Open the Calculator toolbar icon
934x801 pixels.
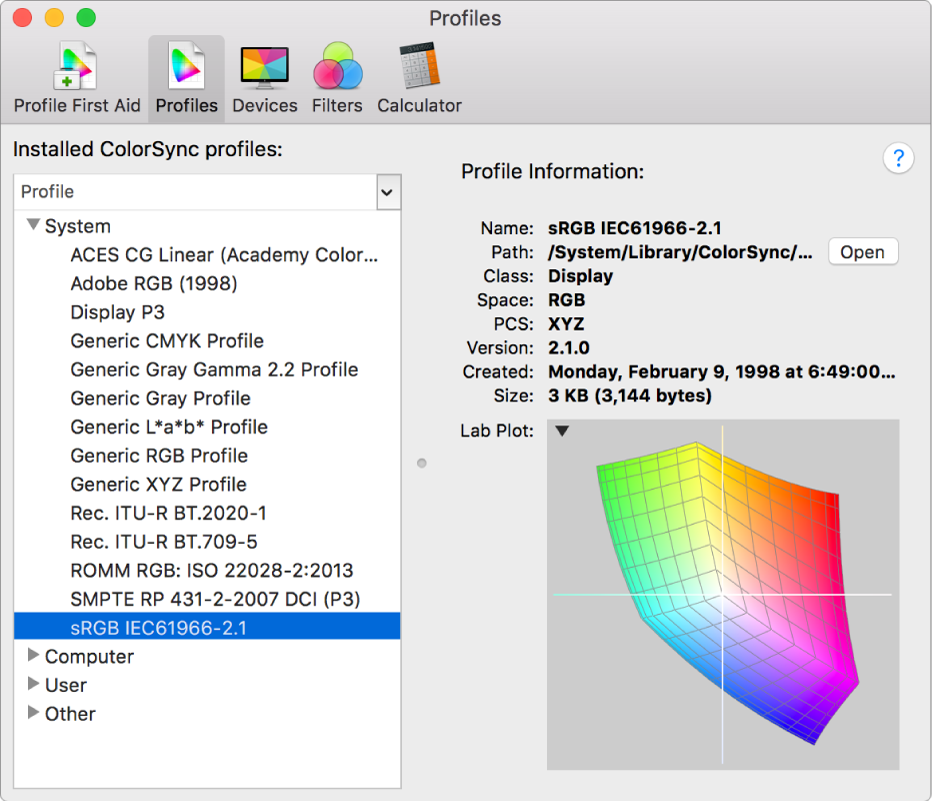point(419,79)
